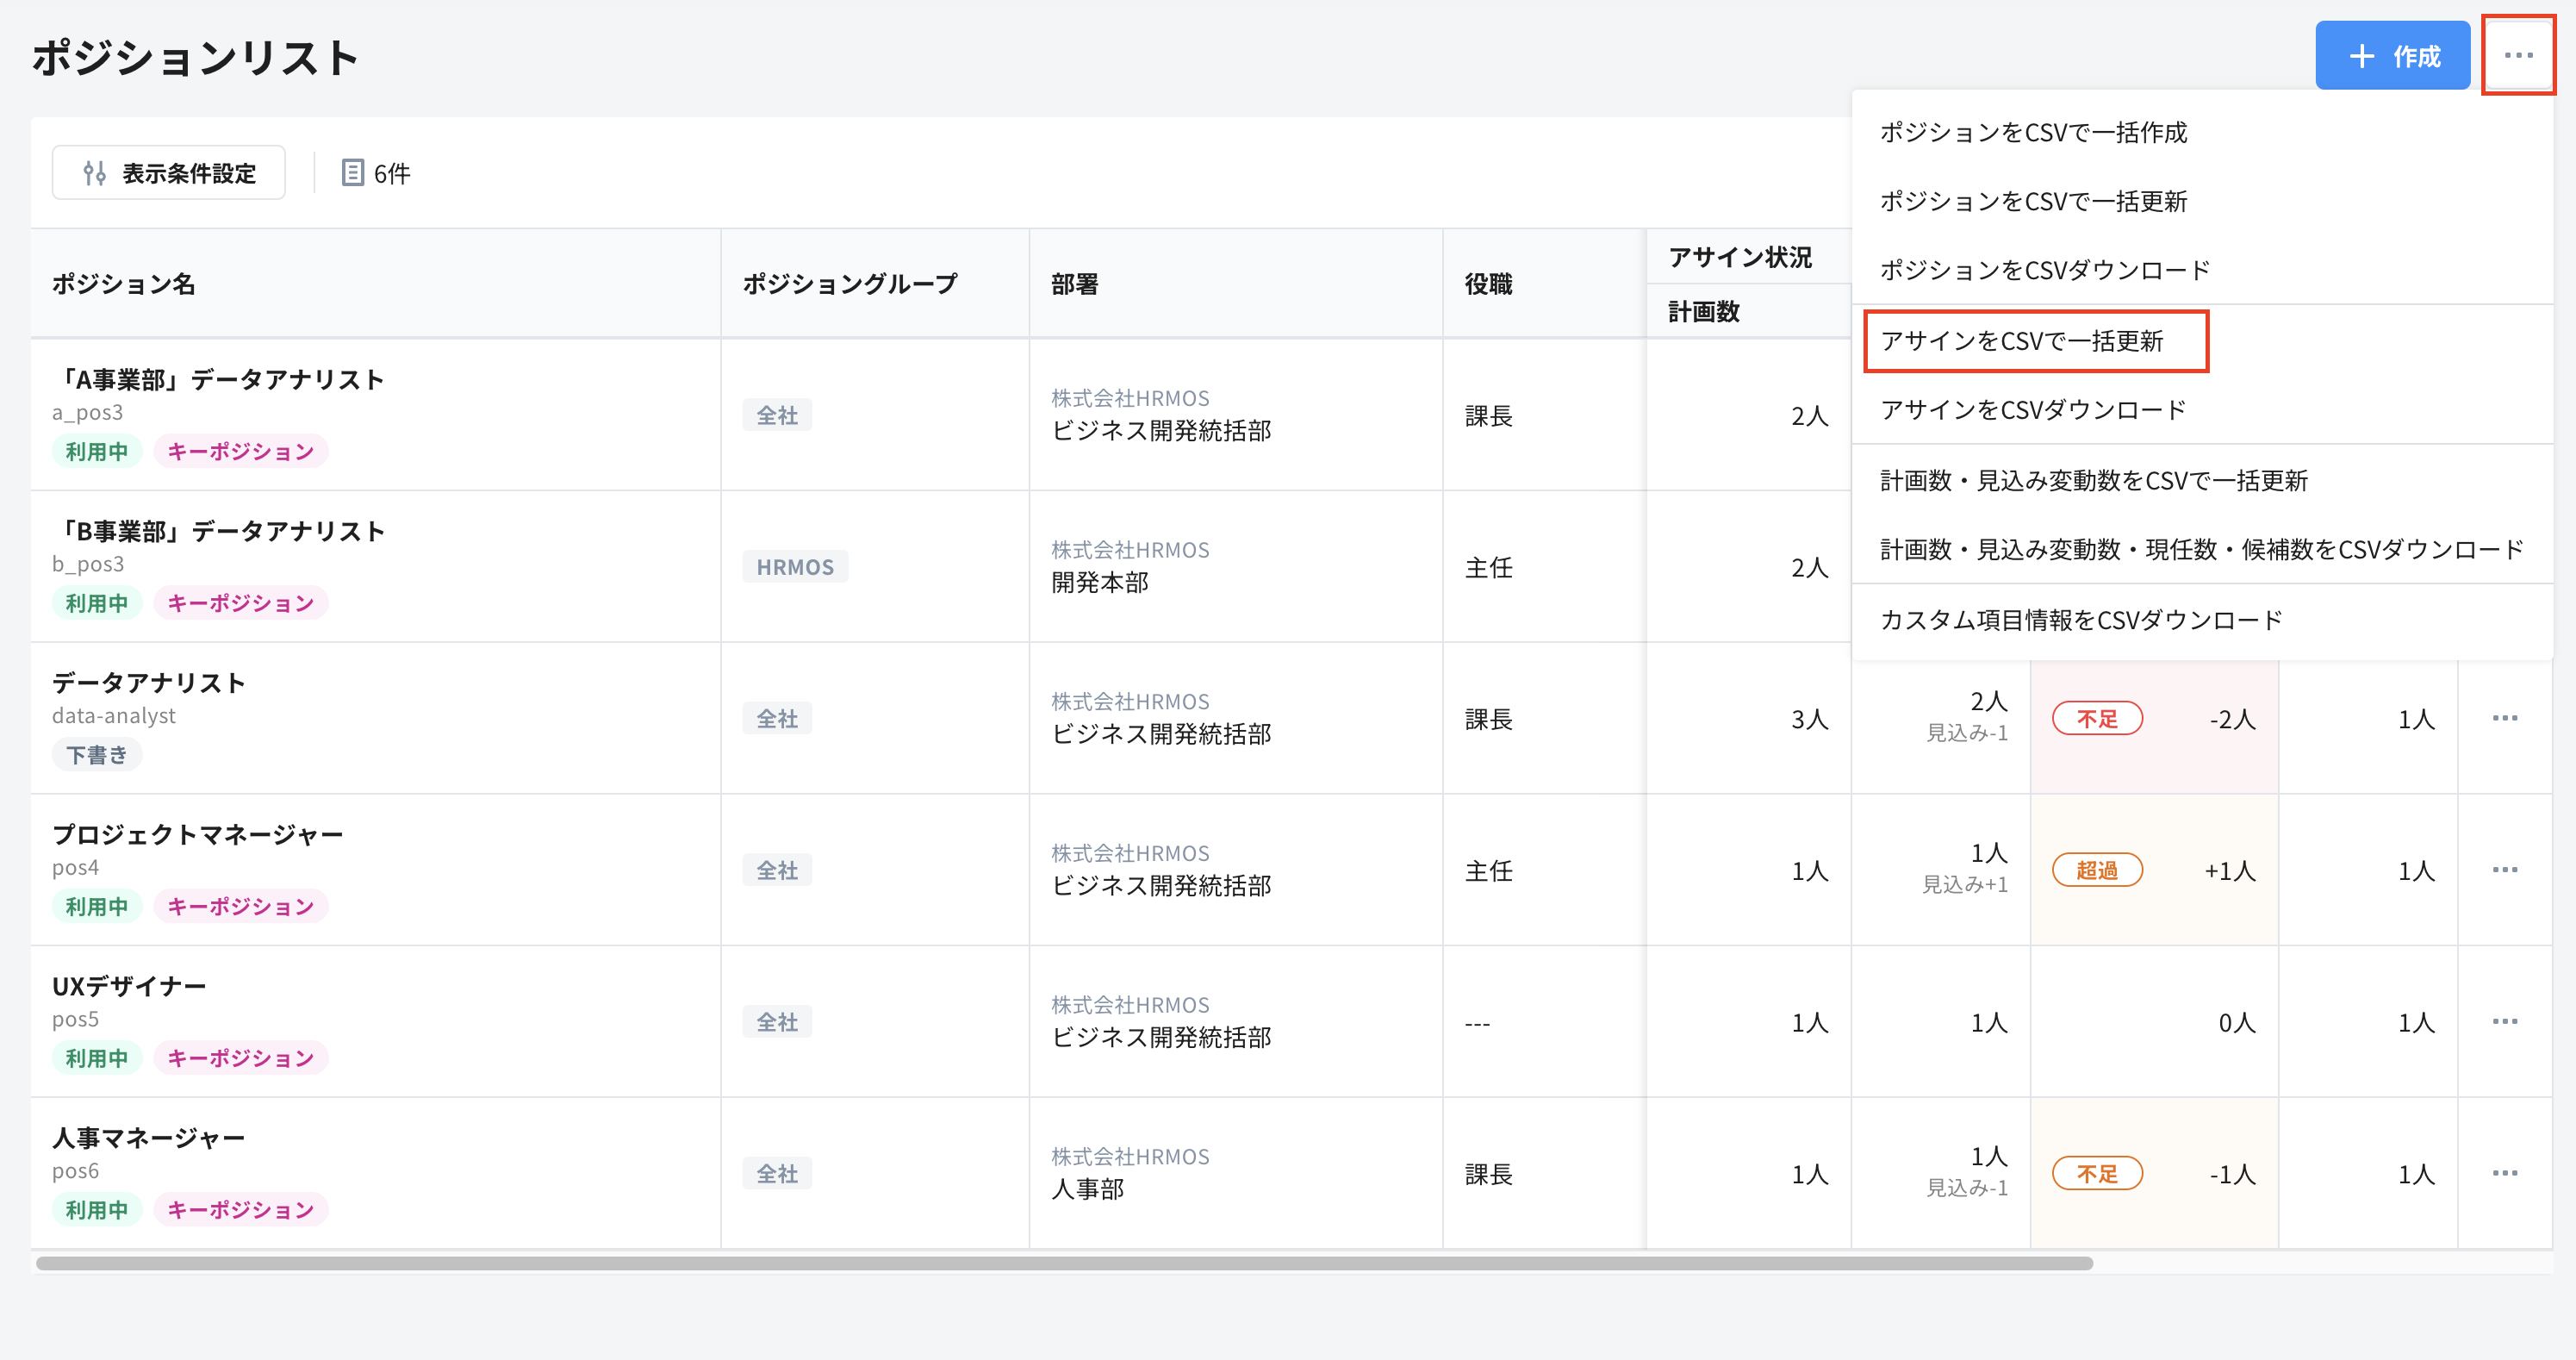Open the row actions ellipsis for プロジェクトマネージャー
The height and width of the screenshot is (1360, 2576).
click(2507, 870)
